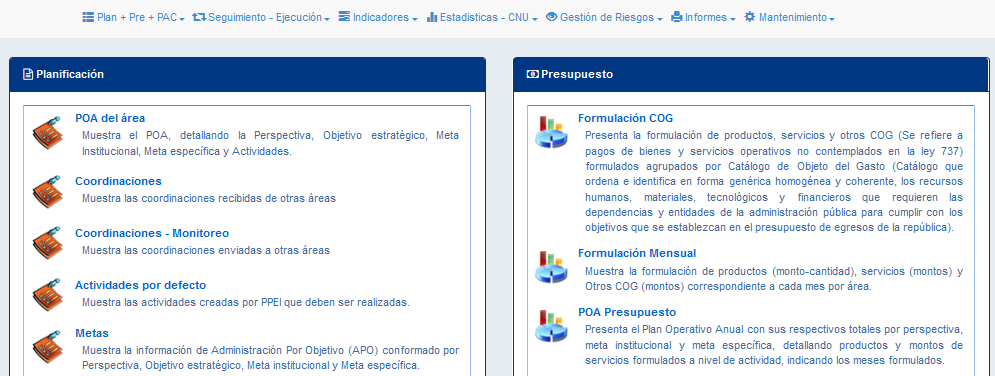Click the dropdown caret after Indicadores

point(415,20)
